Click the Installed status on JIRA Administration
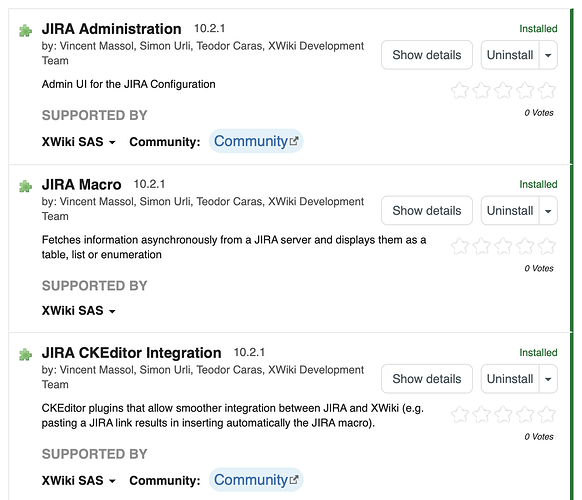582x500 pixels. pos(538,29)
